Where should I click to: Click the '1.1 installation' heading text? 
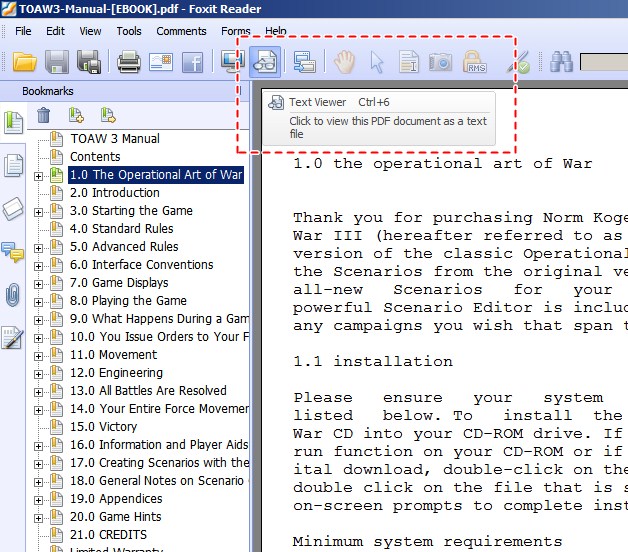373,362
